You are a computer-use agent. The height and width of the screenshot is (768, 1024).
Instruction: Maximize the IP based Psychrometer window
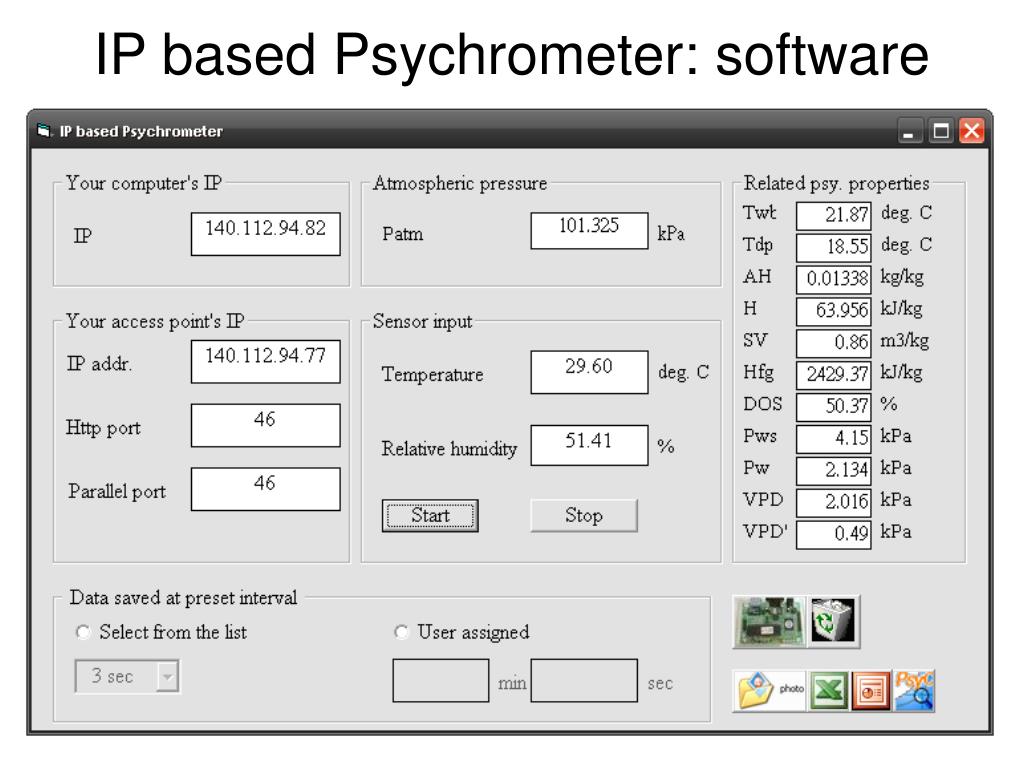[941, 131]
